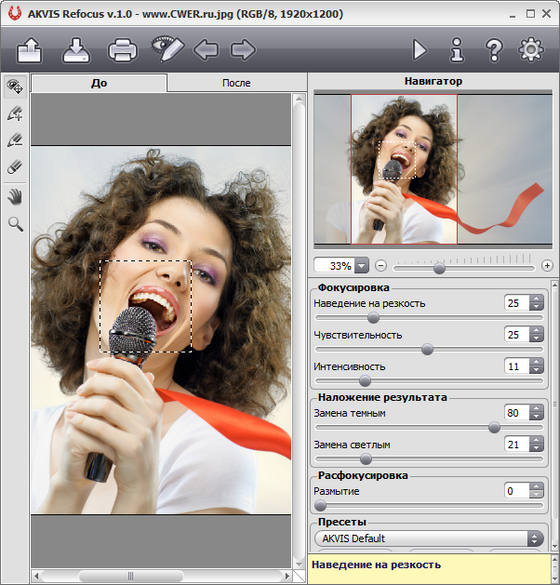The height and width of the screenshot is (585, 560).
Task: Open the AKVIS Default presets dropdown
Action: click(429, 538)
